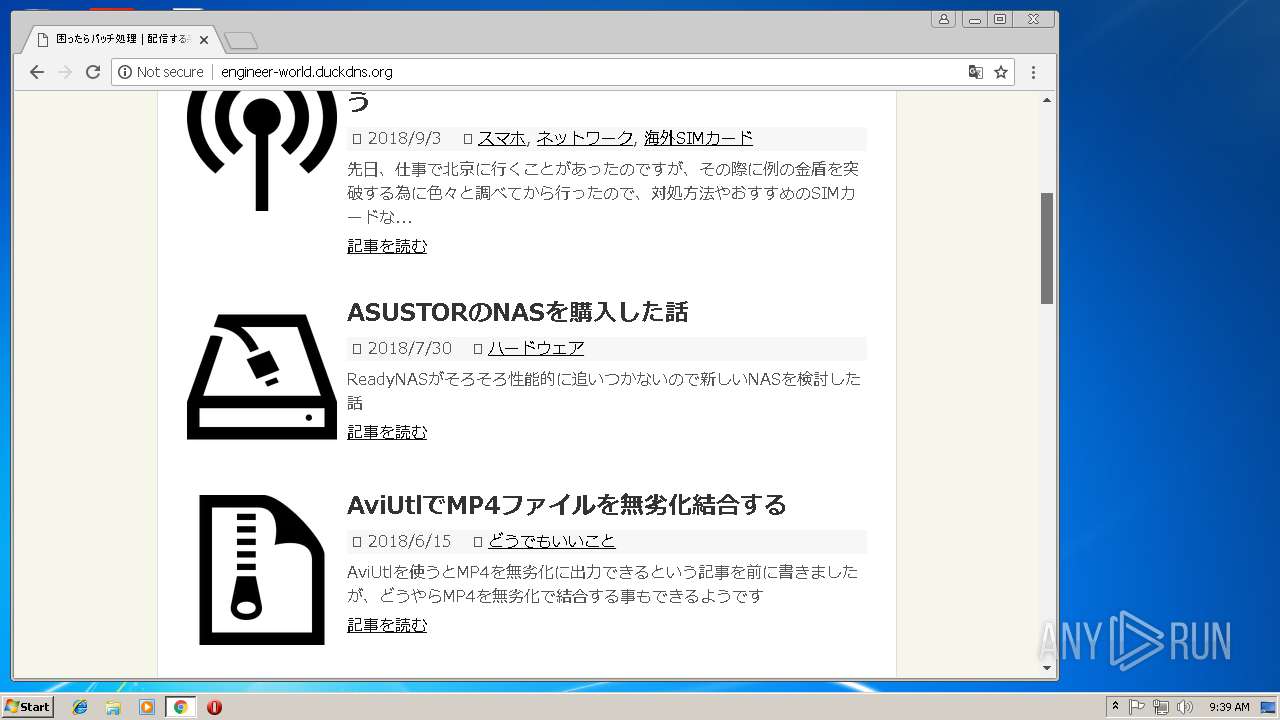Open a new tab

coord(241,40)
